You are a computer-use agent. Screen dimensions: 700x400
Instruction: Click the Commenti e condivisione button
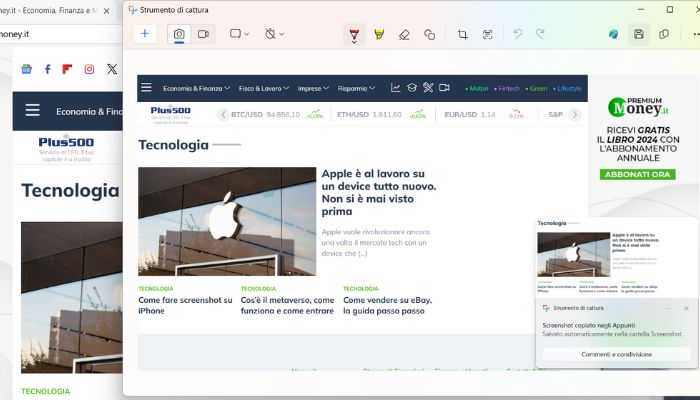click(x=617, y=354)
